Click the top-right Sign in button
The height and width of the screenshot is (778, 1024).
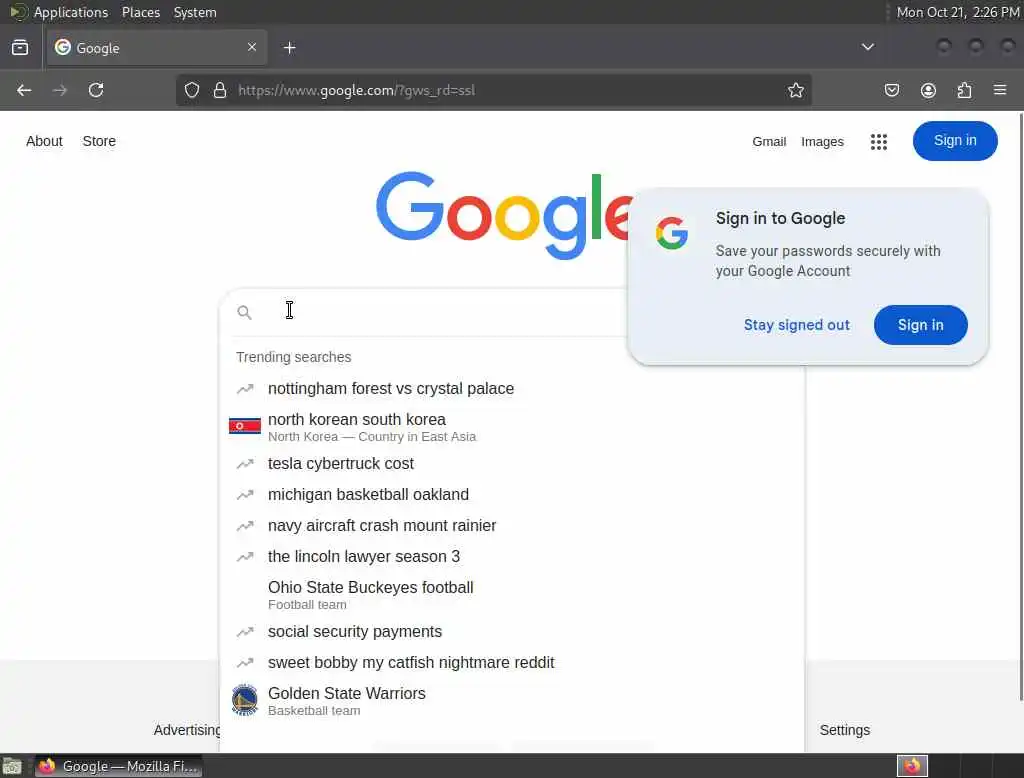coord(955,140)
